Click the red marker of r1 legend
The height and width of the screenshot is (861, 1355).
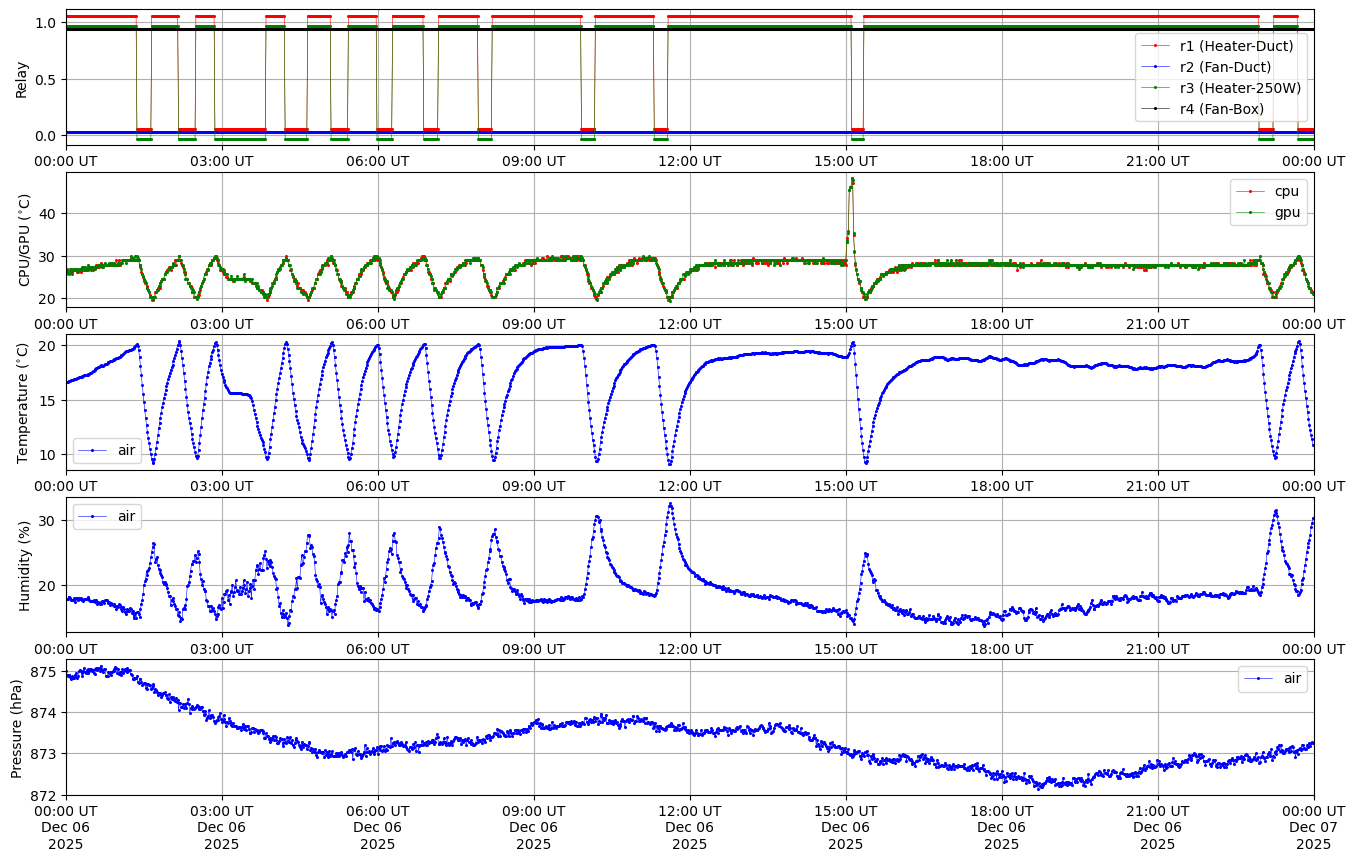pos(1156,46)
